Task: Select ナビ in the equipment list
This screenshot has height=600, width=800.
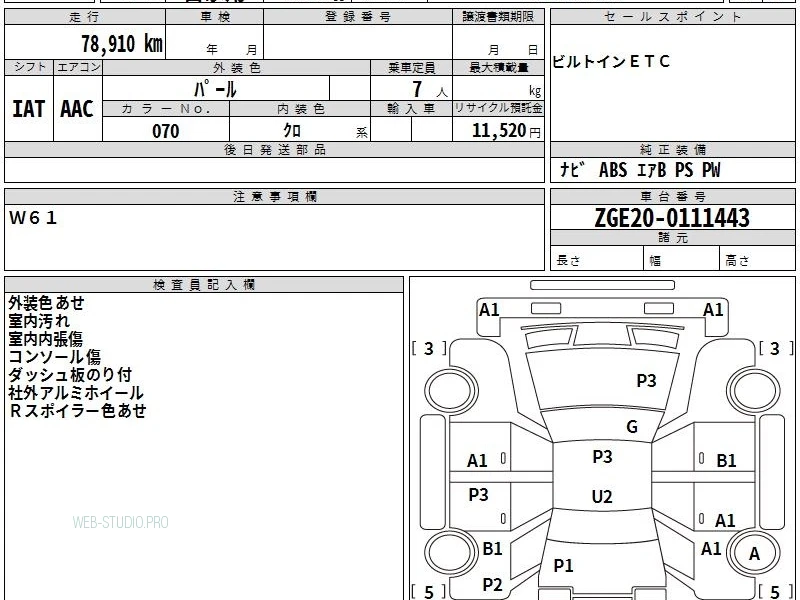Action: (x=572, y=169)
